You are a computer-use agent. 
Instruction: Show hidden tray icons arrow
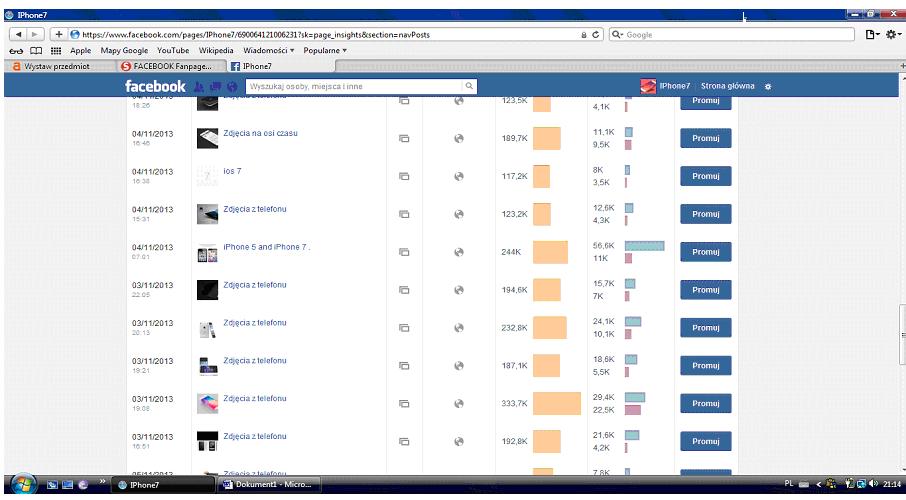[818, 484]
